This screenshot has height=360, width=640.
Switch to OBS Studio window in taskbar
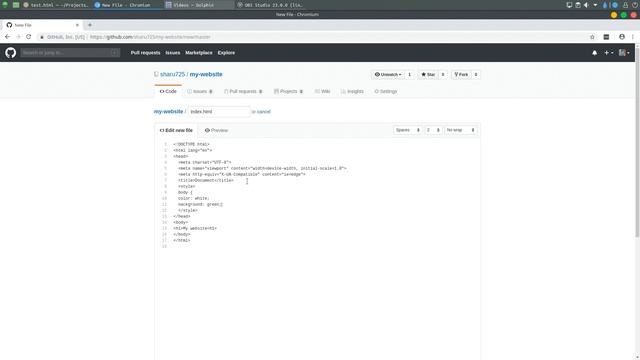[270, 5]
